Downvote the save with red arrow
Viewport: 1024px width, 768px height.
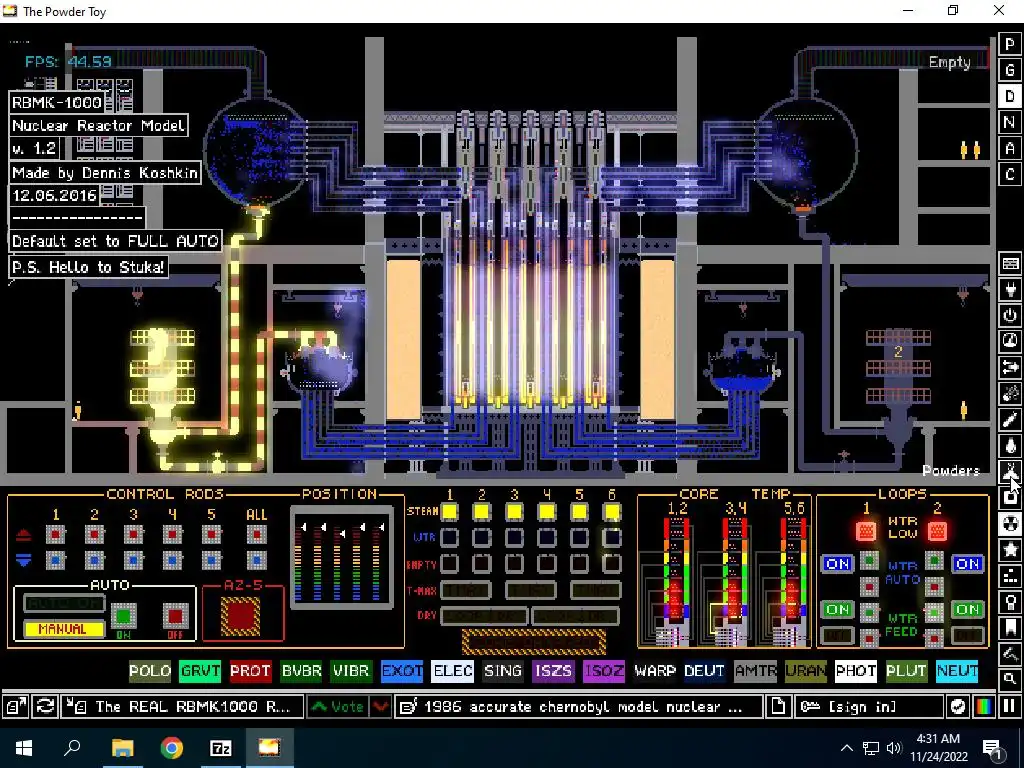pyautogui.click(x=381, y=707)
